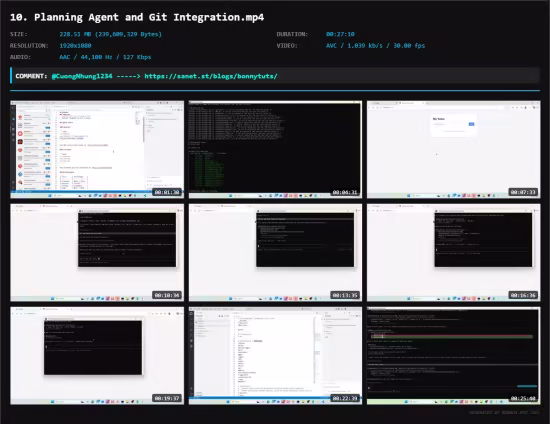Select the terminal thumbnail stamped 00:25:40
The height and width of the screenshot is (424, 550).
454,356
